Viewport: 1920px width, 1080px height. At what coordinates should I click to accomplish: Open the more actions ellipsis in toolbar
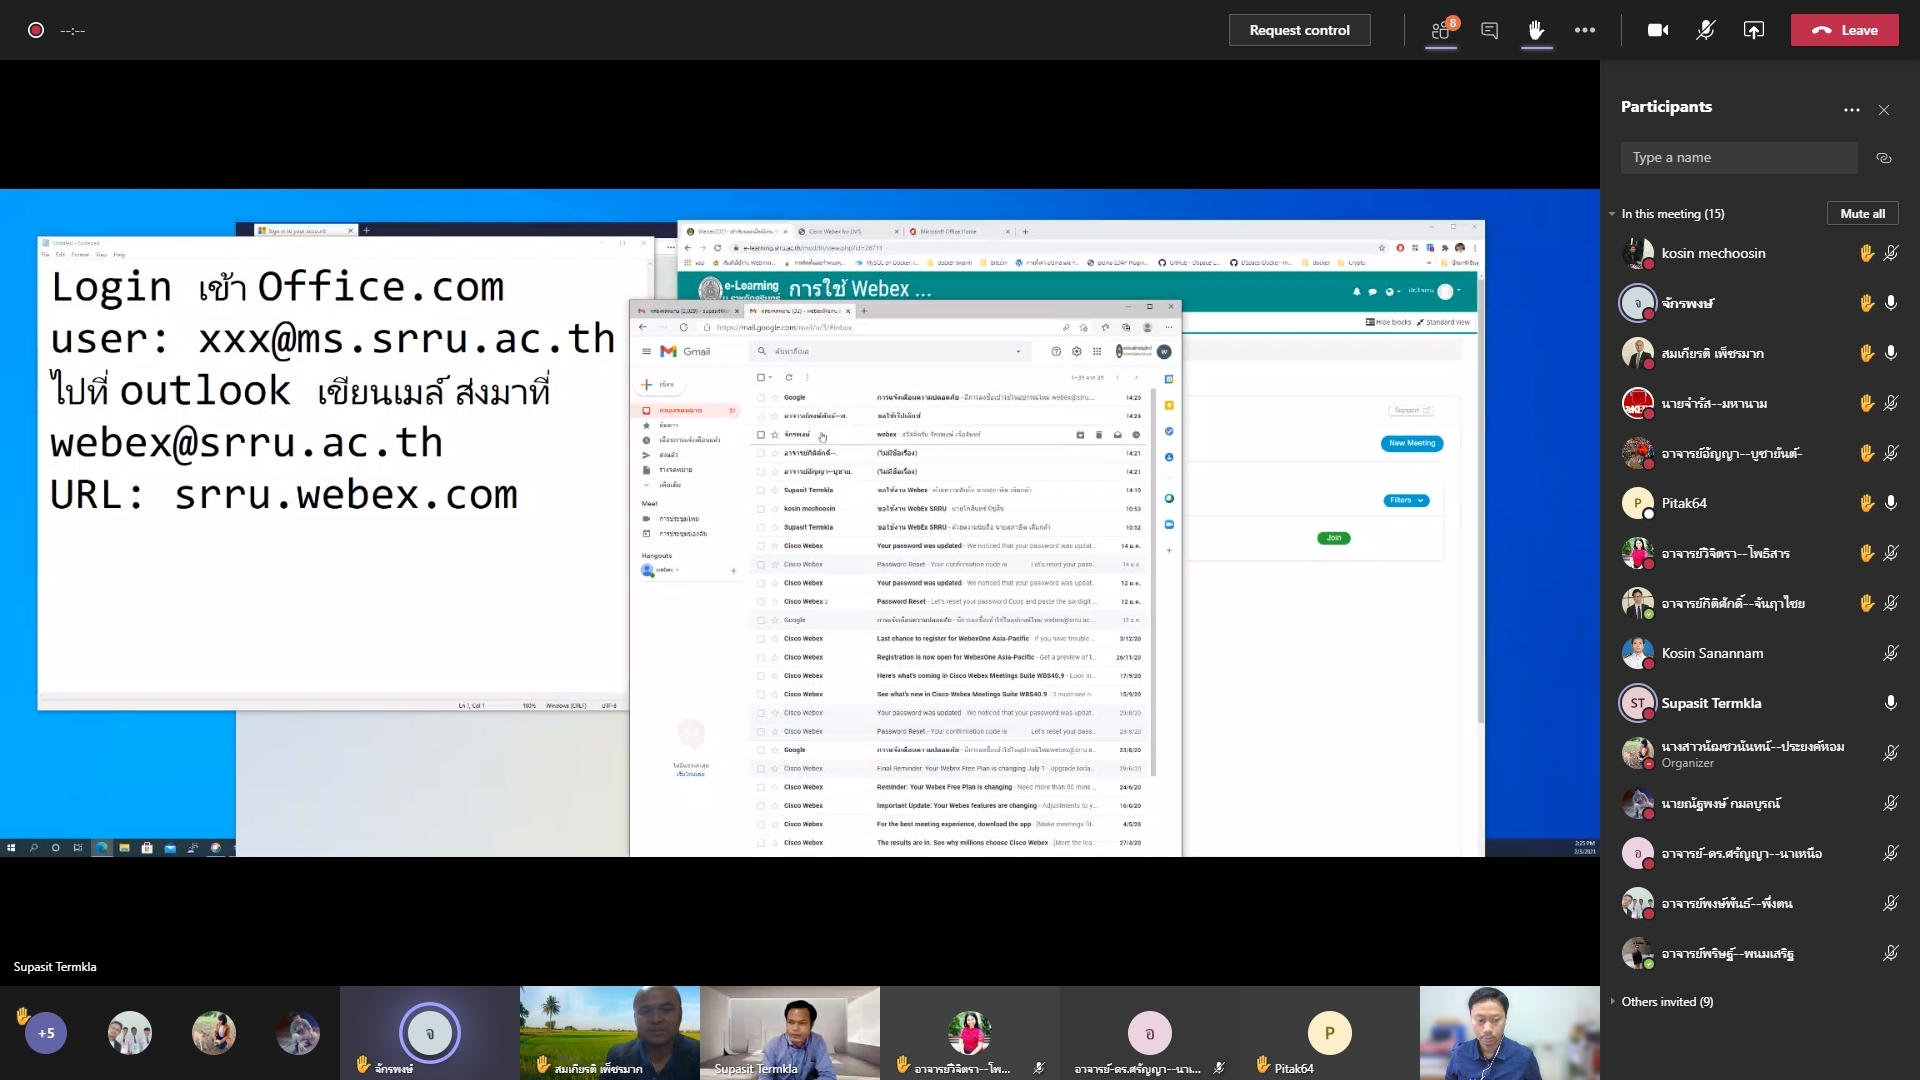tap(1584, 30)
